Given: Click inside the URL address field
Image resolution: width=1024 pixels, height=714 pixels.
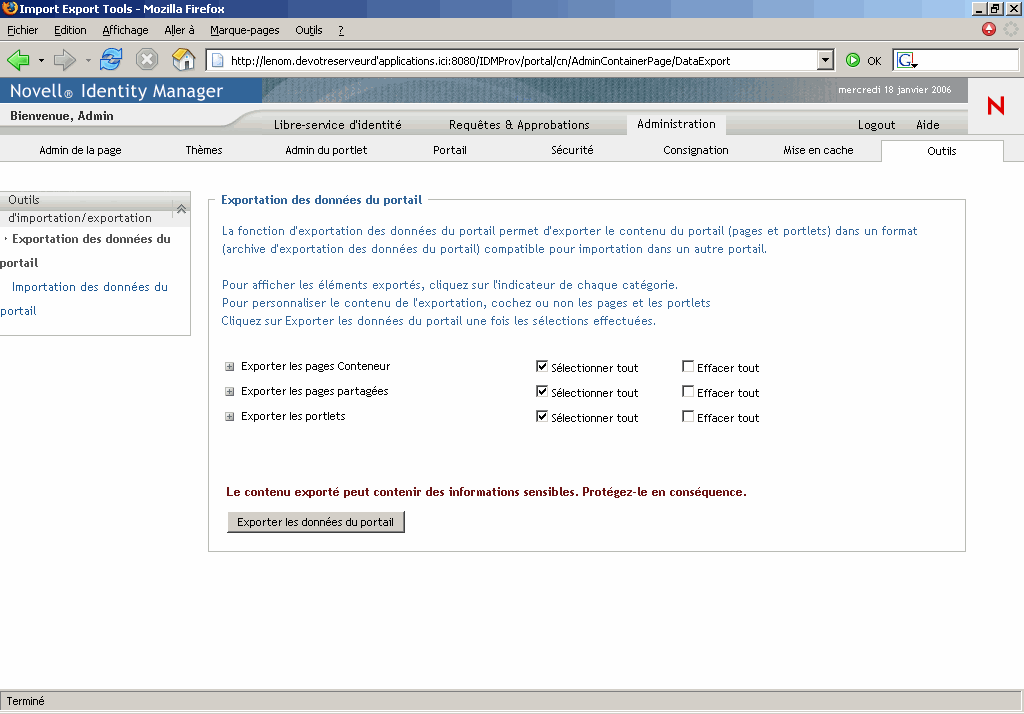Looking at the screenshot, I should click(x=520, y=61).
